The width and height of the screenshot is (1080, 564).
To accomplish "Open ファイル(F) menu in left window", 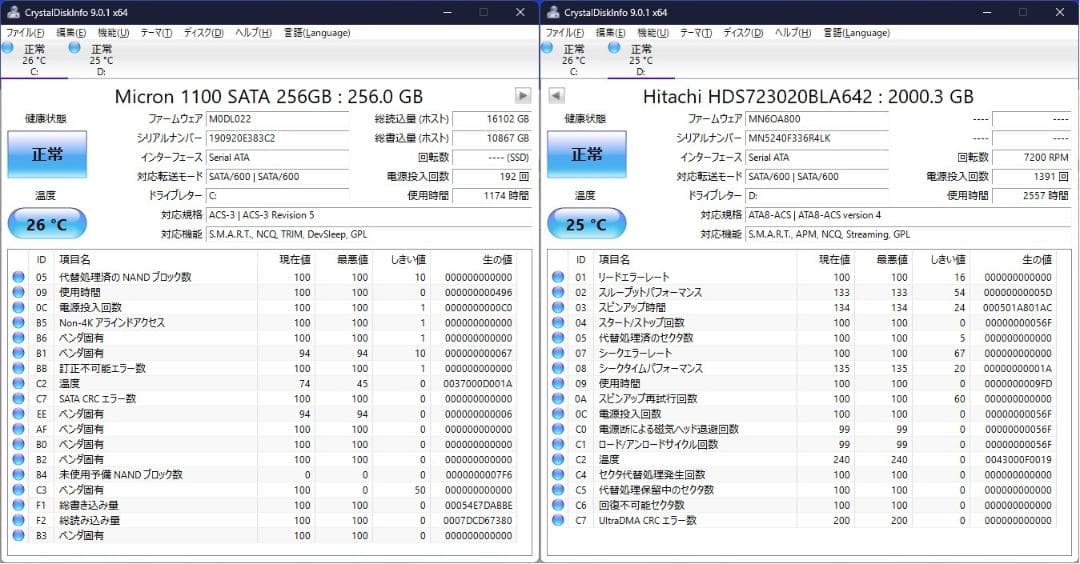I will click(x=25, y=32).
